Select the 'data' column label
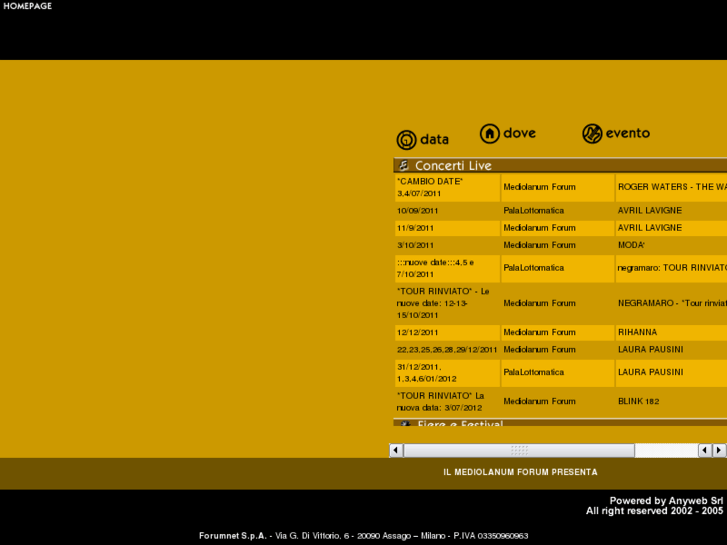727x545 pixels. [x=434, y=139]
